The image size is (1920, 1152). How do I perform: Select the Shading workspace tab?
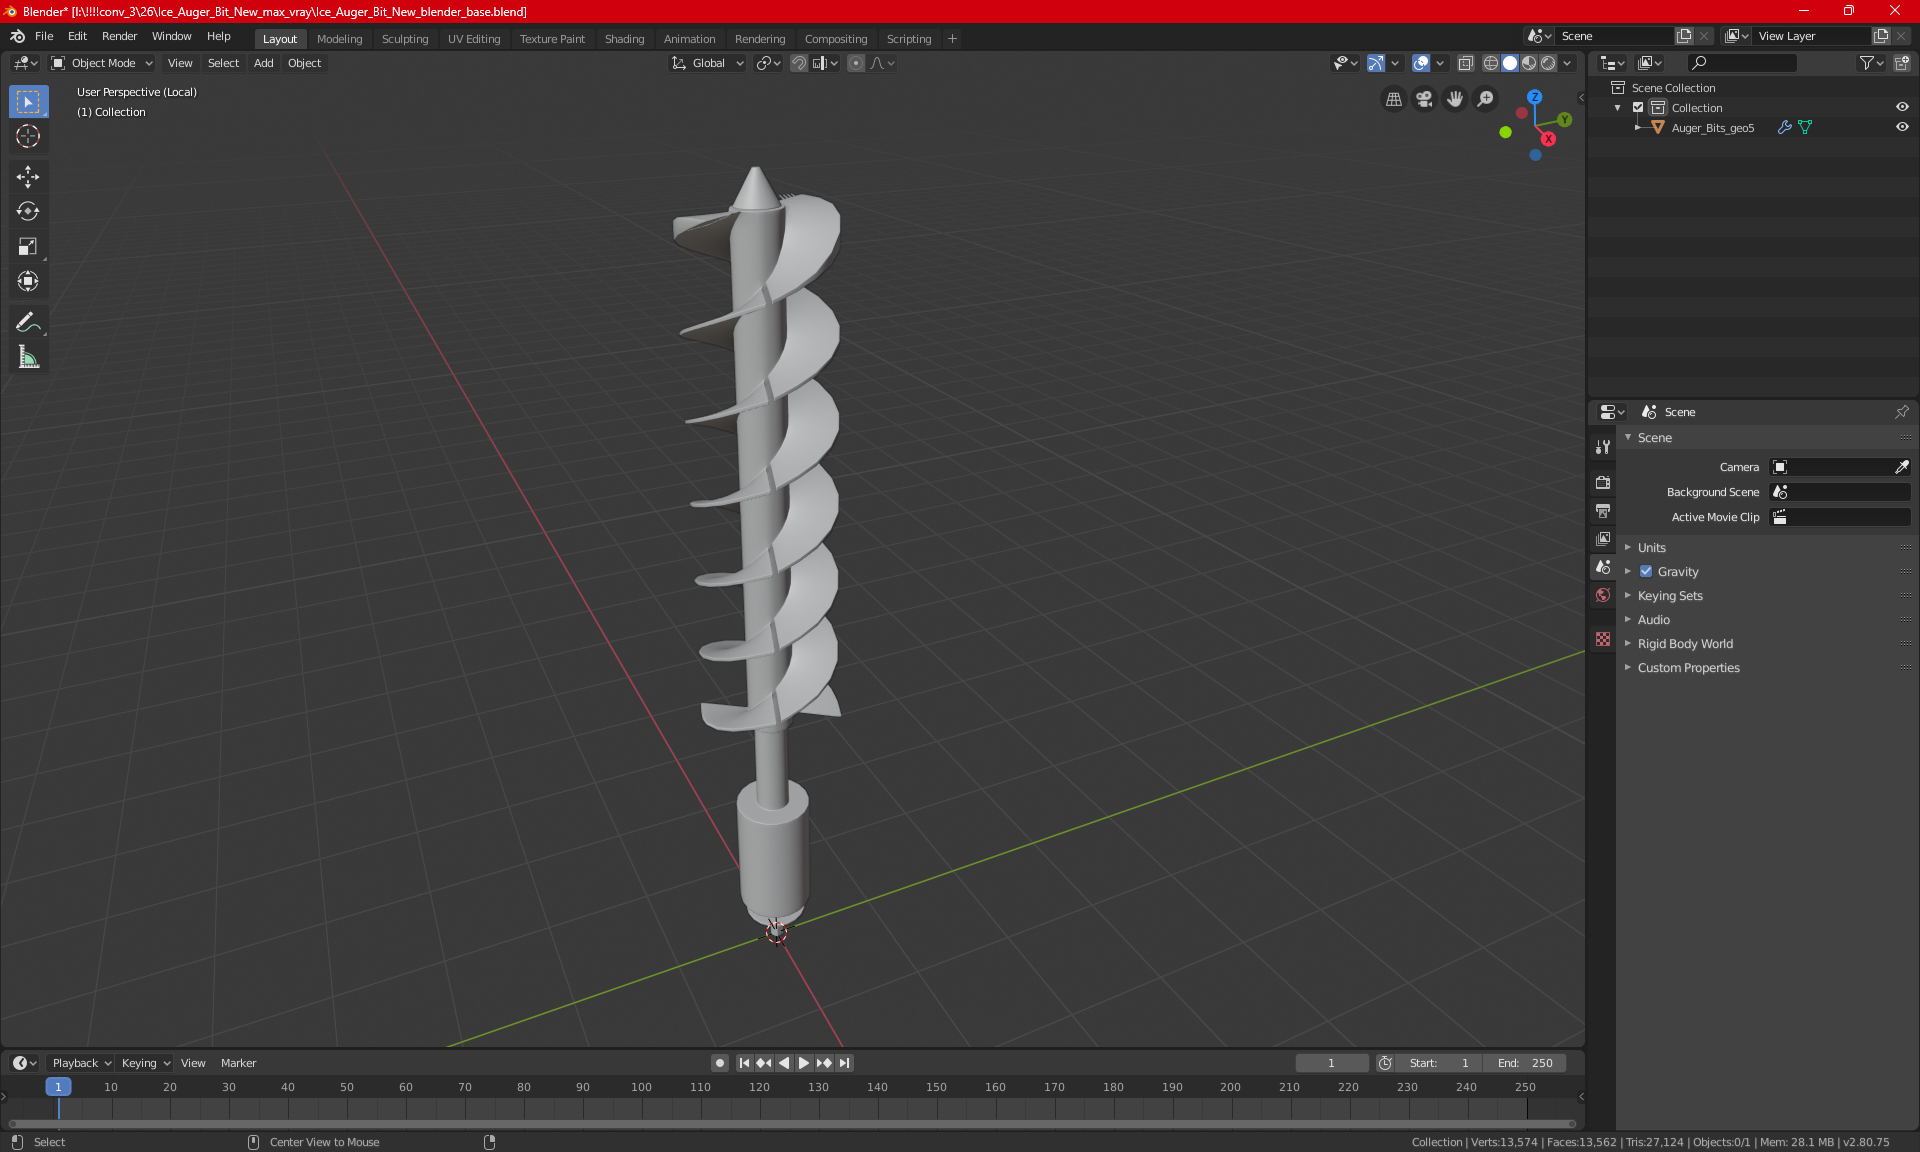click(624, 37)
